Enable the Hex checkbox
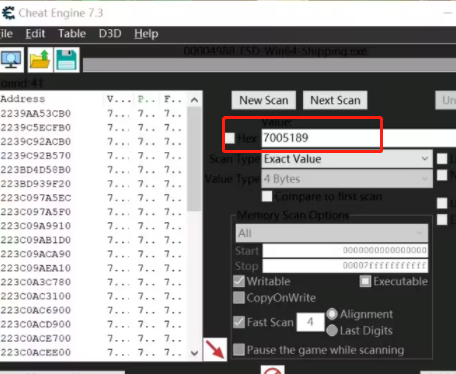Image resolution: width=456 pixels, height=374 pixels. click(x=230, y=138)
